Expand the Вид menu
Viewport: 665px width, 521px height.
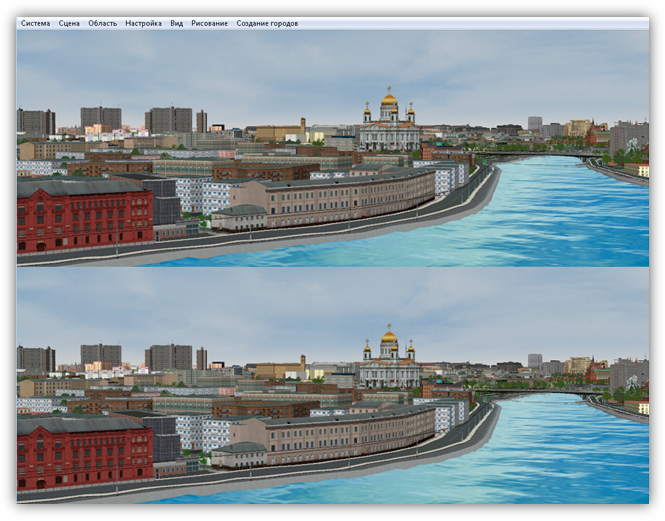176,23
